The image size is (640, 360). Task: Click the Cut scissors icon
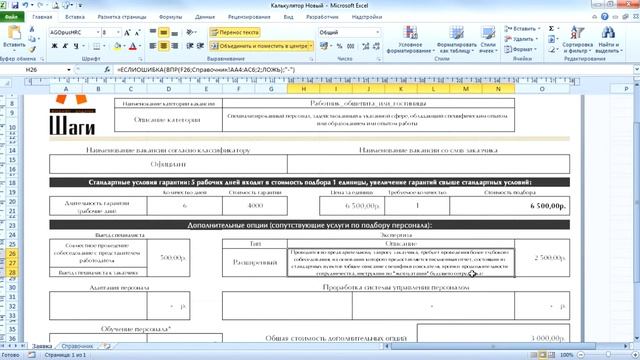32,29
